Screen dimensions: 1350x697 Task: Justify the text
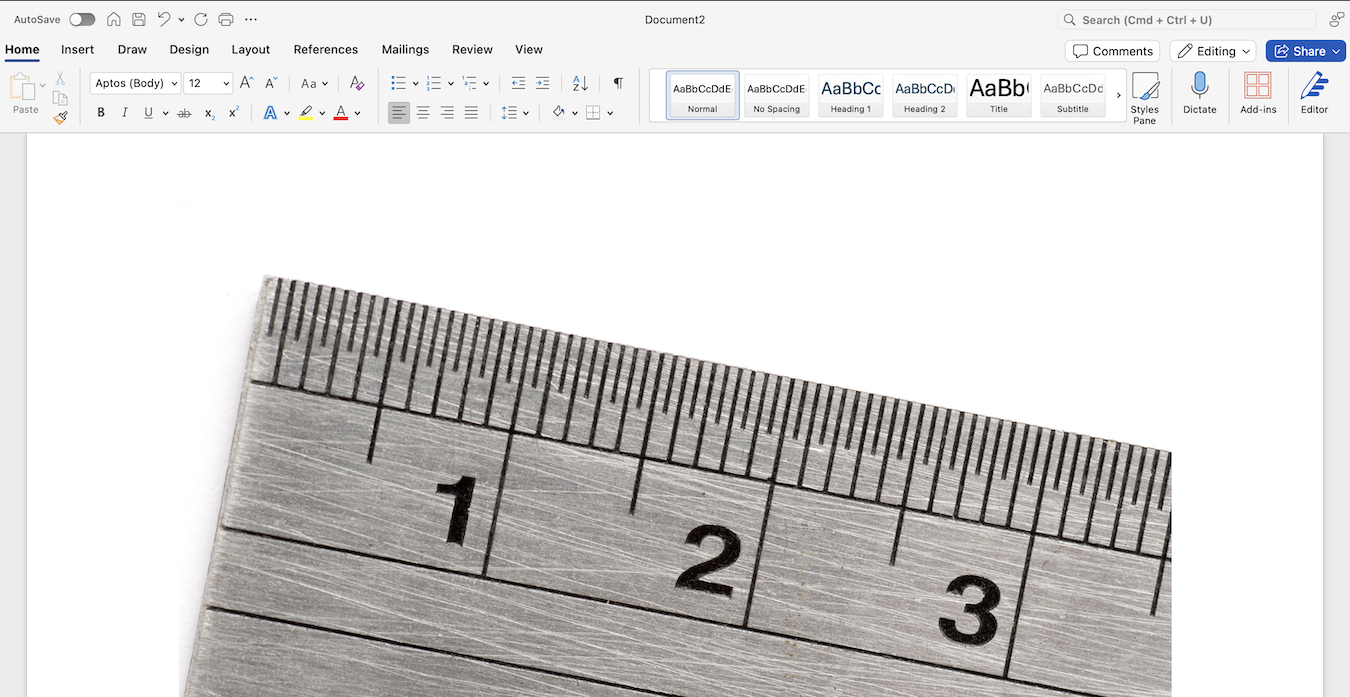pos(471,113)
